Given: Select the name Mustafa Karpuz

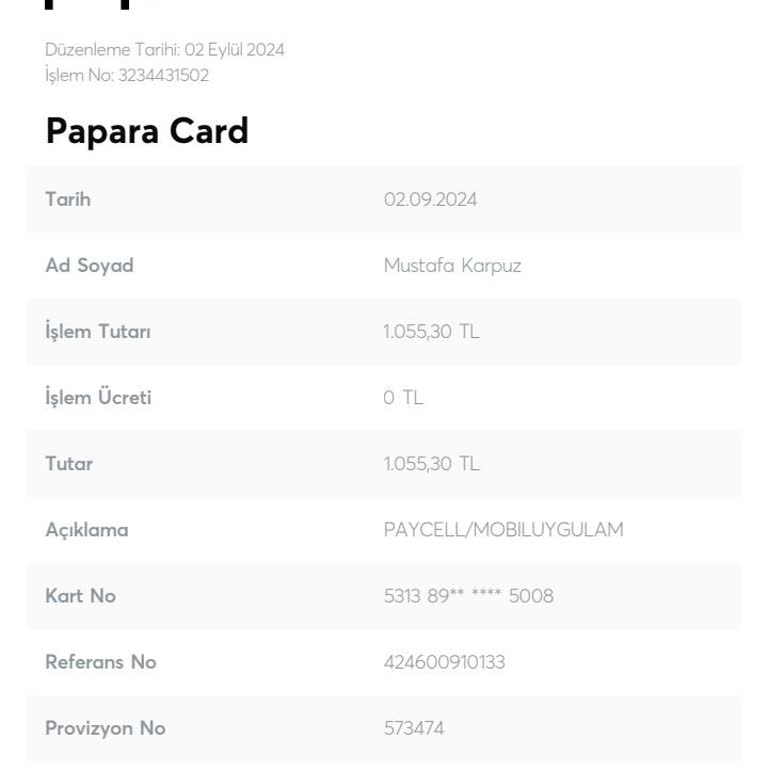Looking at the screenshot, I should pyautogui.click(x=452, y=265).
